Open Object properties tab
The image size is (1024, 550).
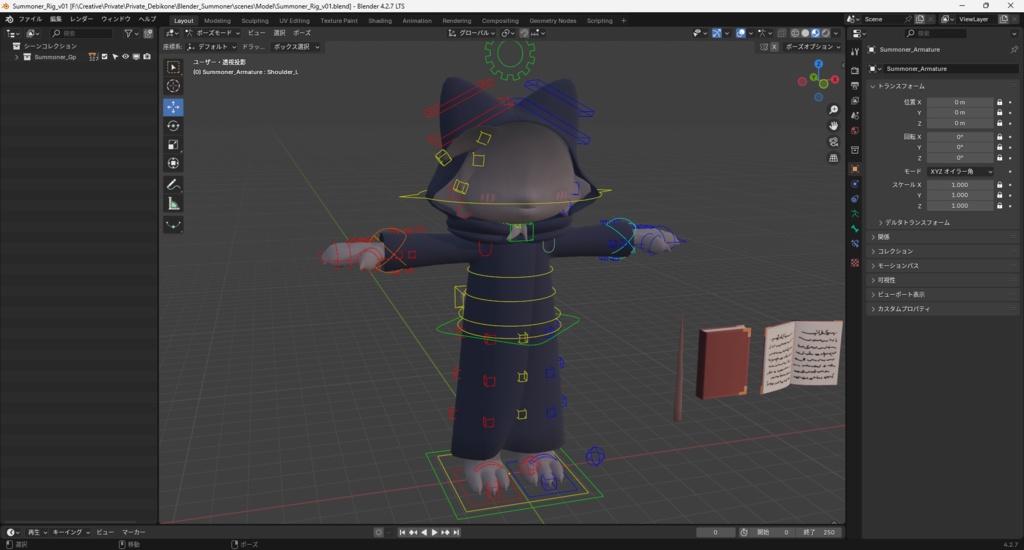coord(855,169)
